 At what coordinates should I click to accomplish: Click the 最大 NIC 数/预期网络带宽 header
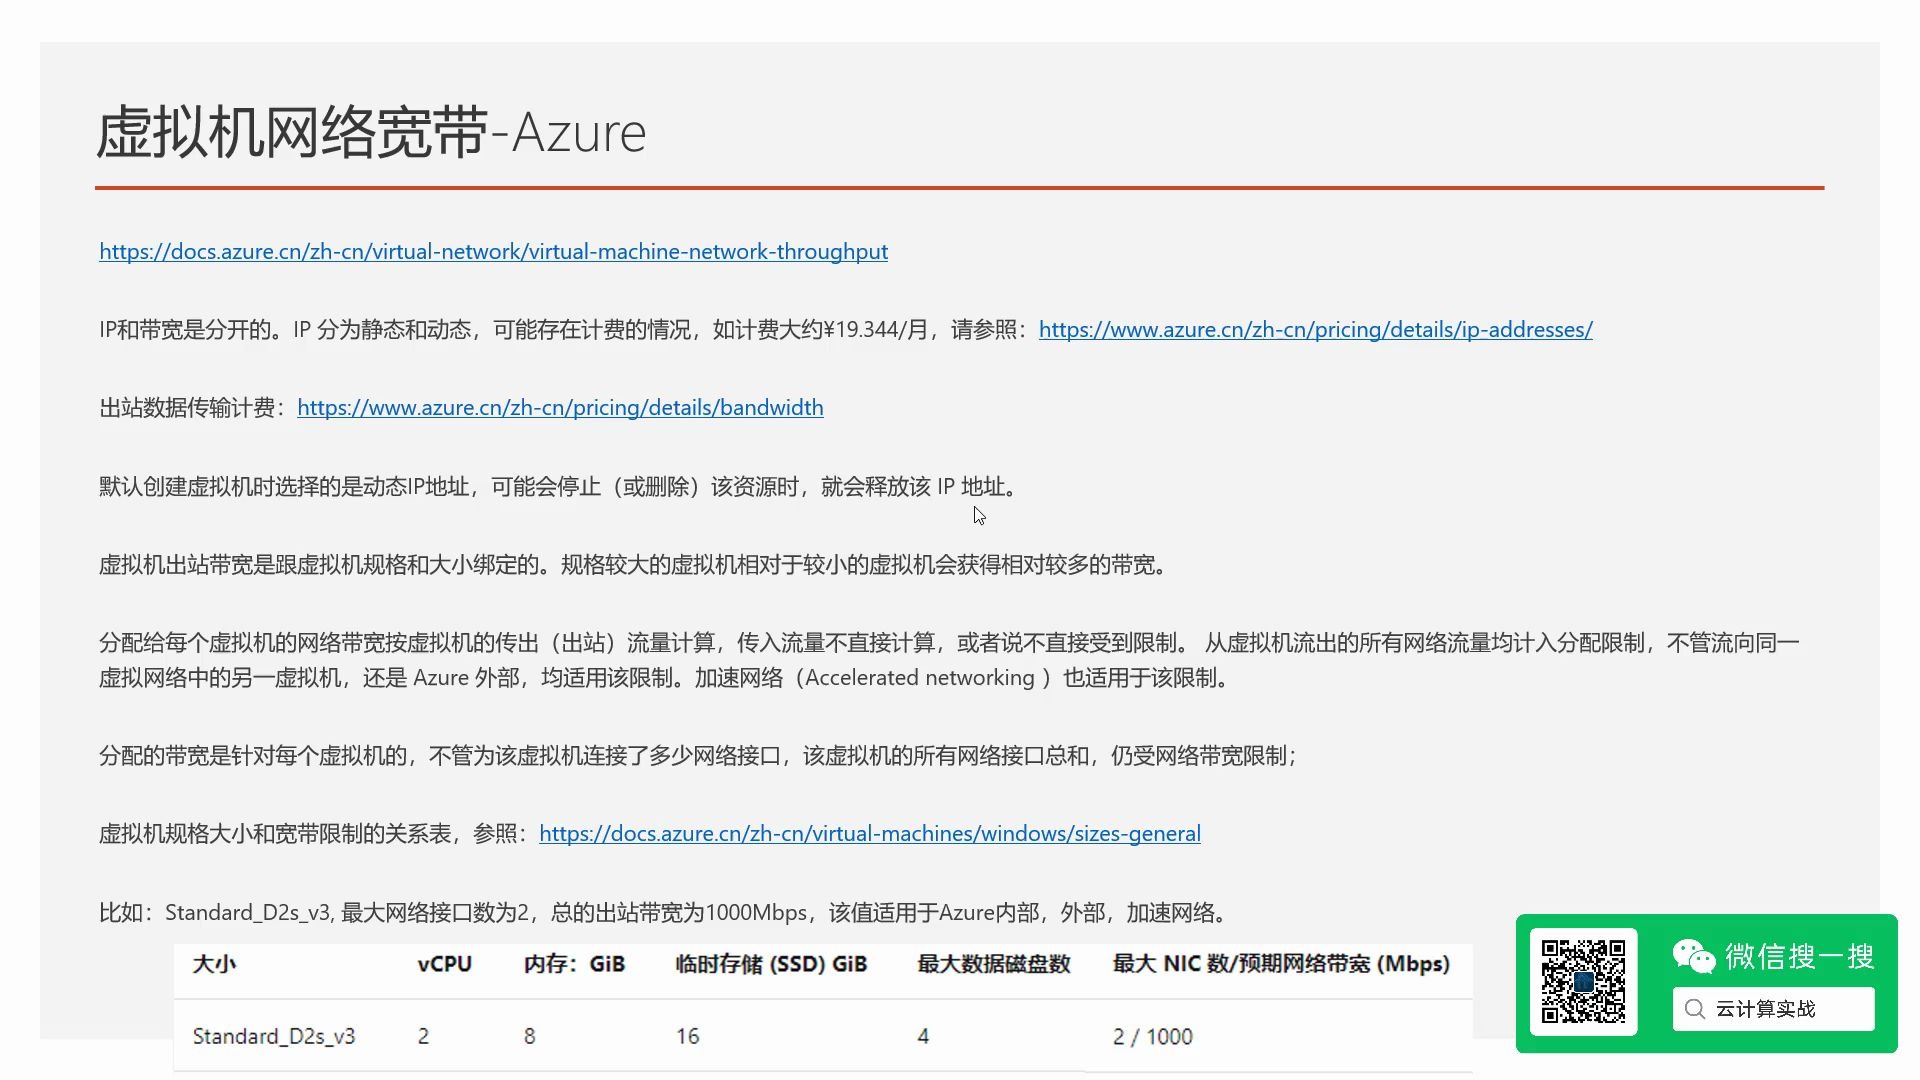(1281, 964)
